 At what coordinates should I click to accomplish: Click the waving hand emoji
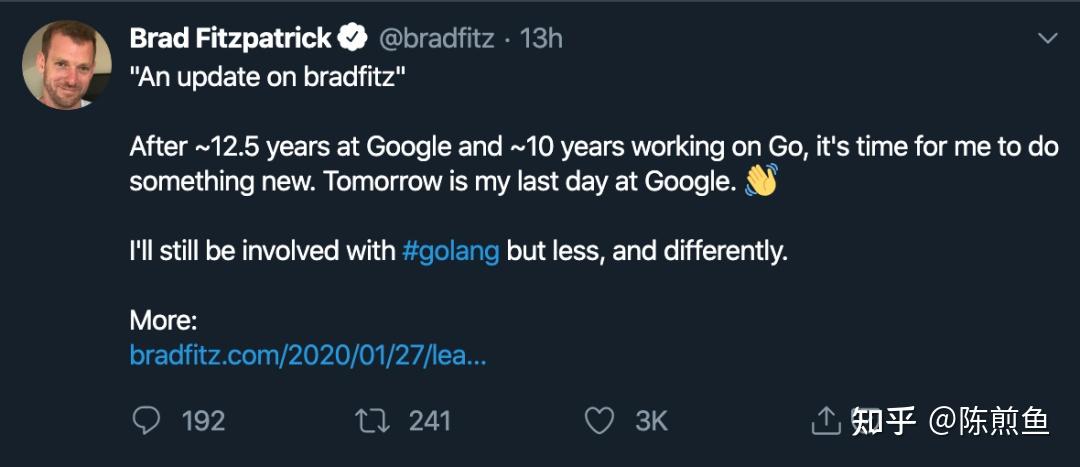[761, 182]
